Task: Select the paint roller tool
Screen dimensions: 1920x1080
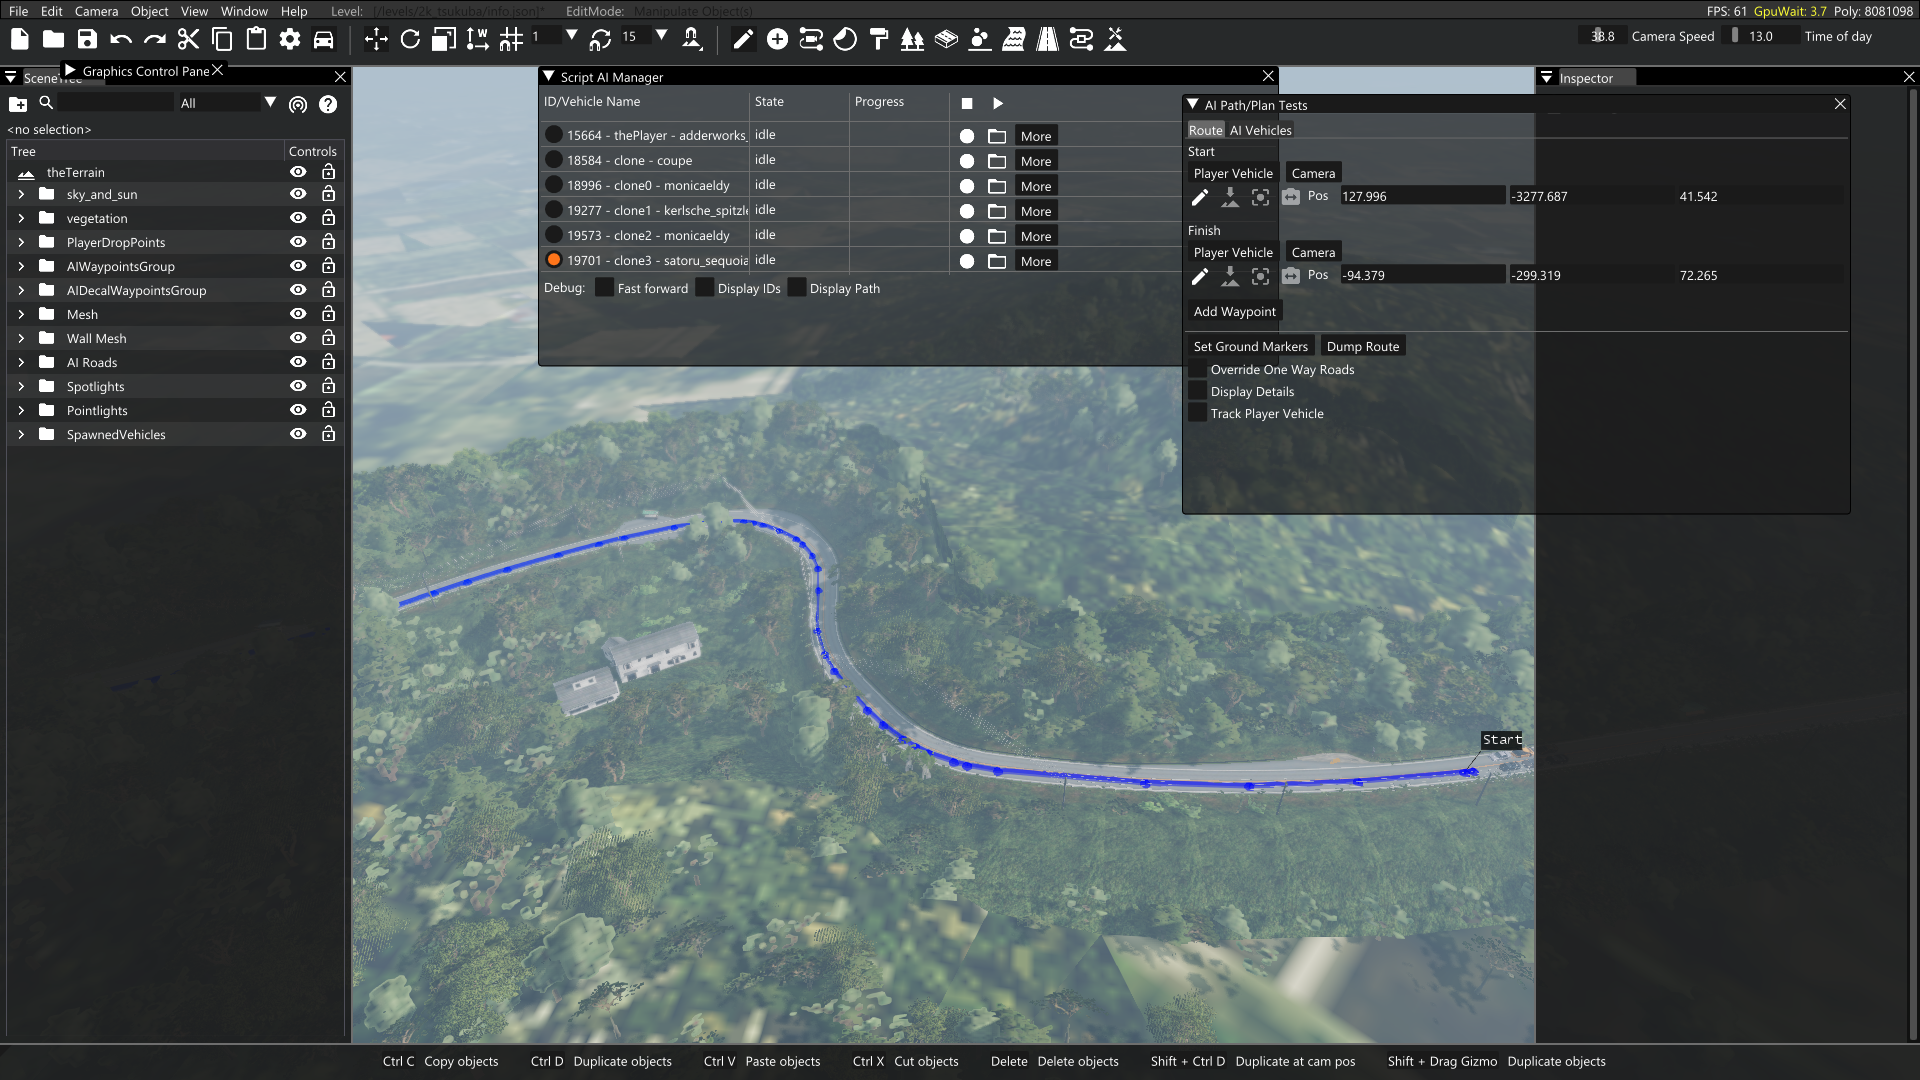Action: pos(879,39)
